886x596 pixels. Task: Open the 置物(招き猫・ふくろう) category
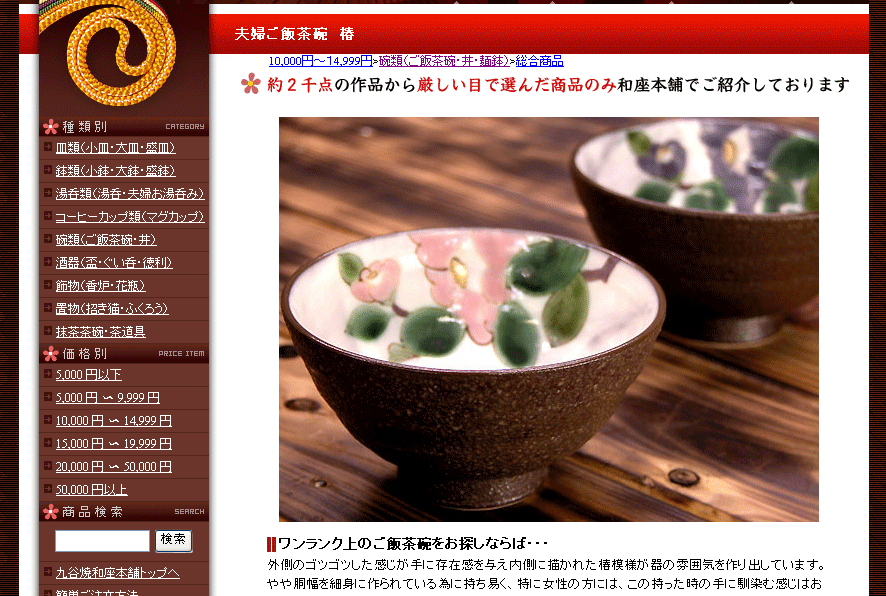pos(112,308)
